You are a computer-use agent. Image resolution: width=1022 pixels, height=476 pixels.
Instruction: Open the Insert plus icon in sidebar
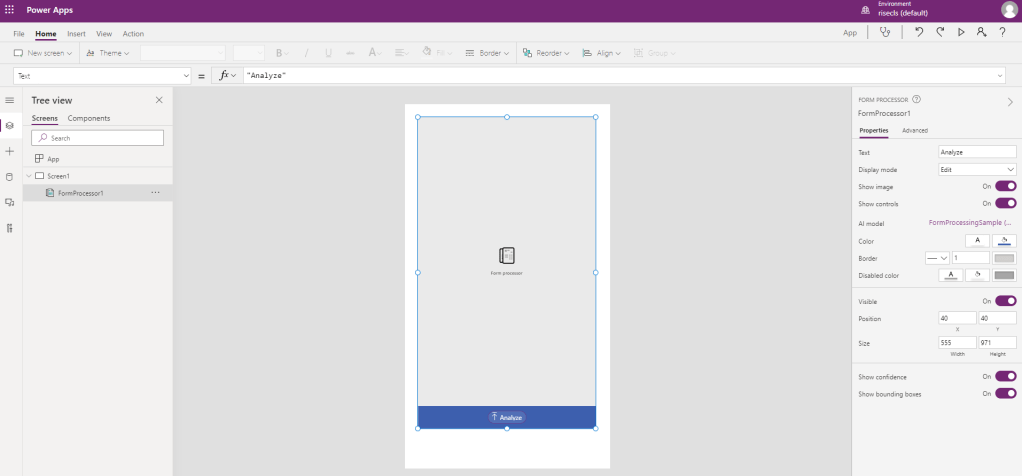coord(10,151)
